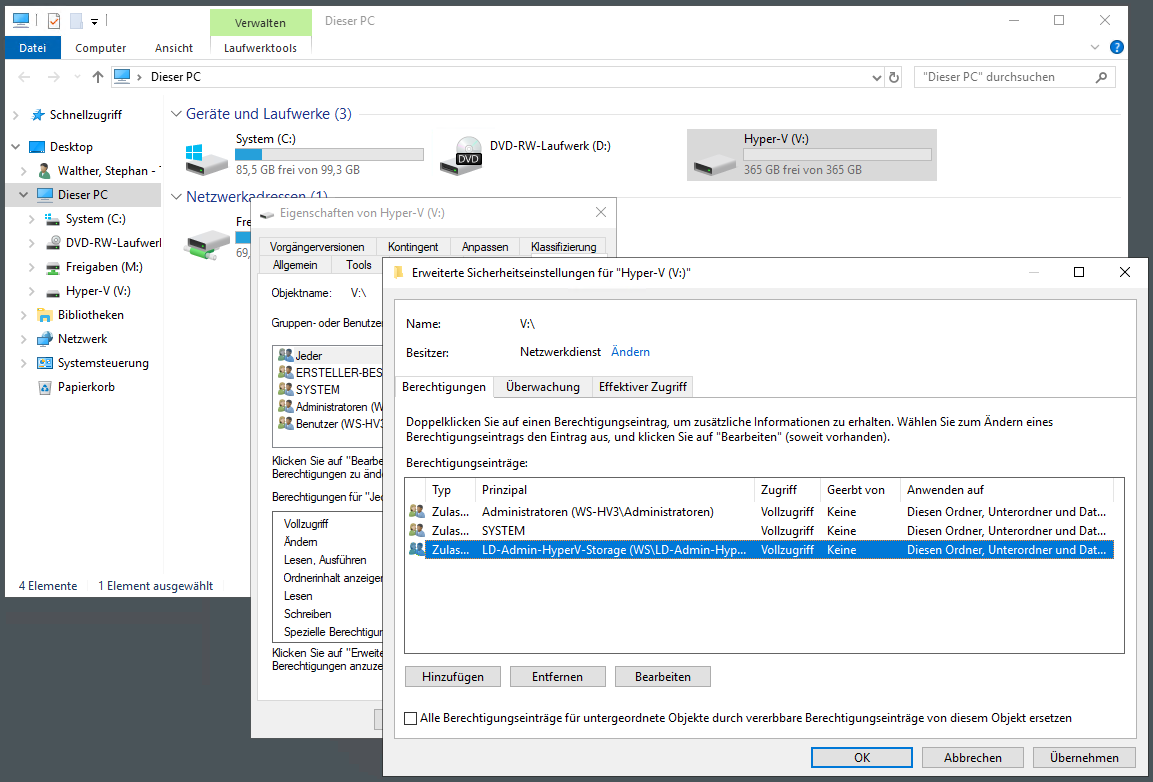Click new folder icon in quick access toolbar

[76, 21]
